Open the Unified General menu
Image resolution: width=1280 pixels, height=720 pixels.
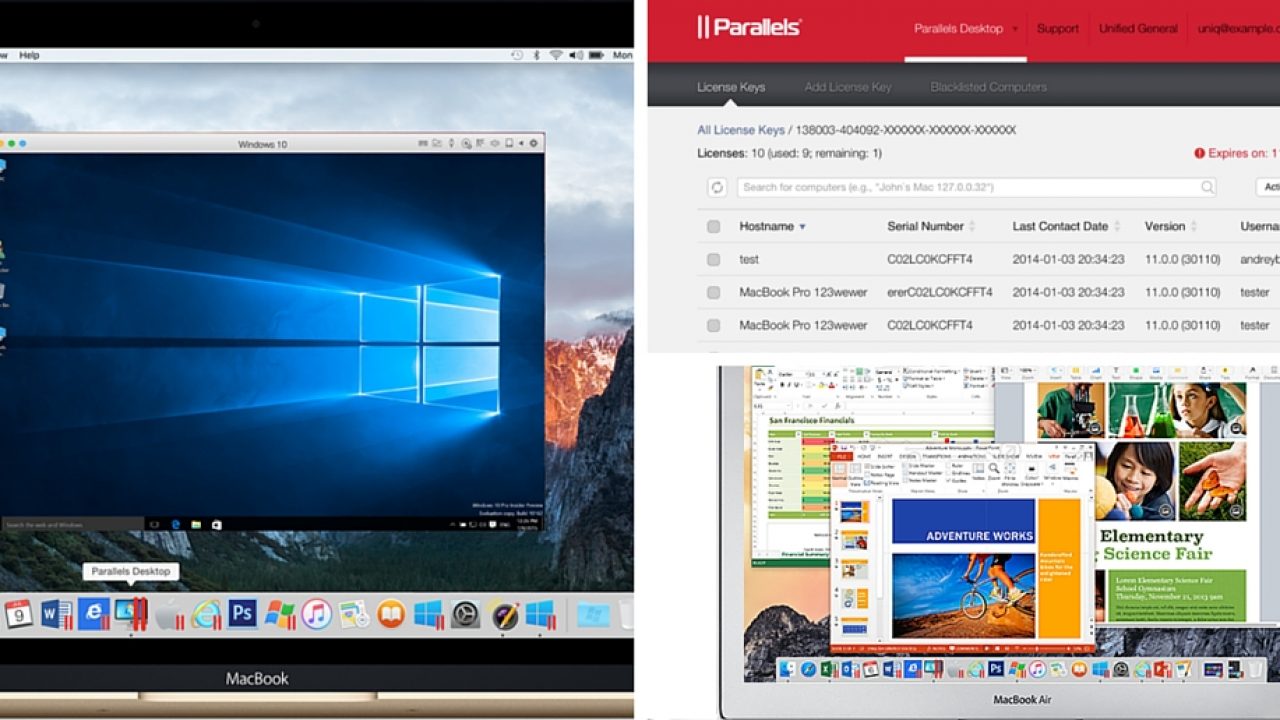[1138, 28]
